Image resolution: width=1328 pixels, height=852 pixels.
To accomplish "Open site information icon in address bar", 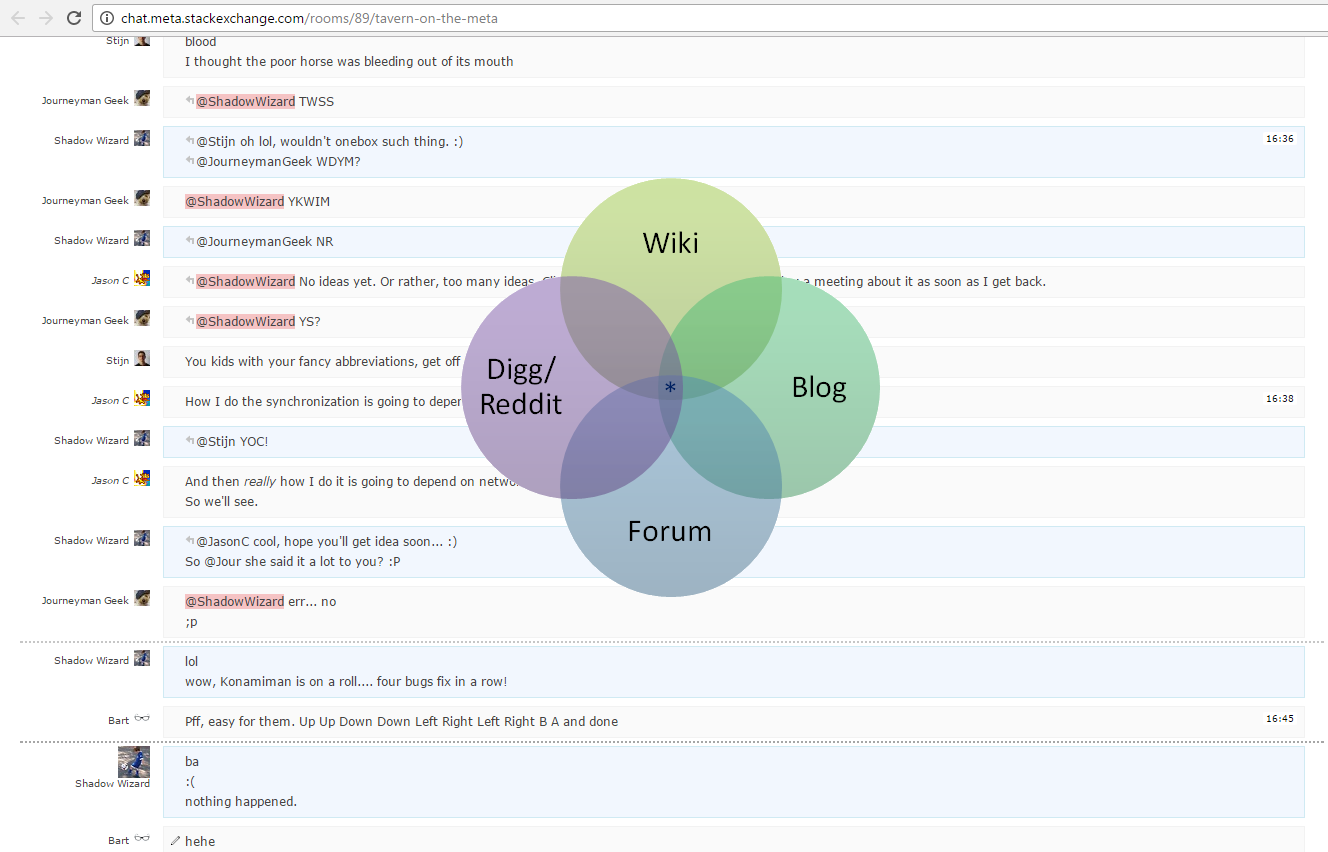I will [108, 18].
